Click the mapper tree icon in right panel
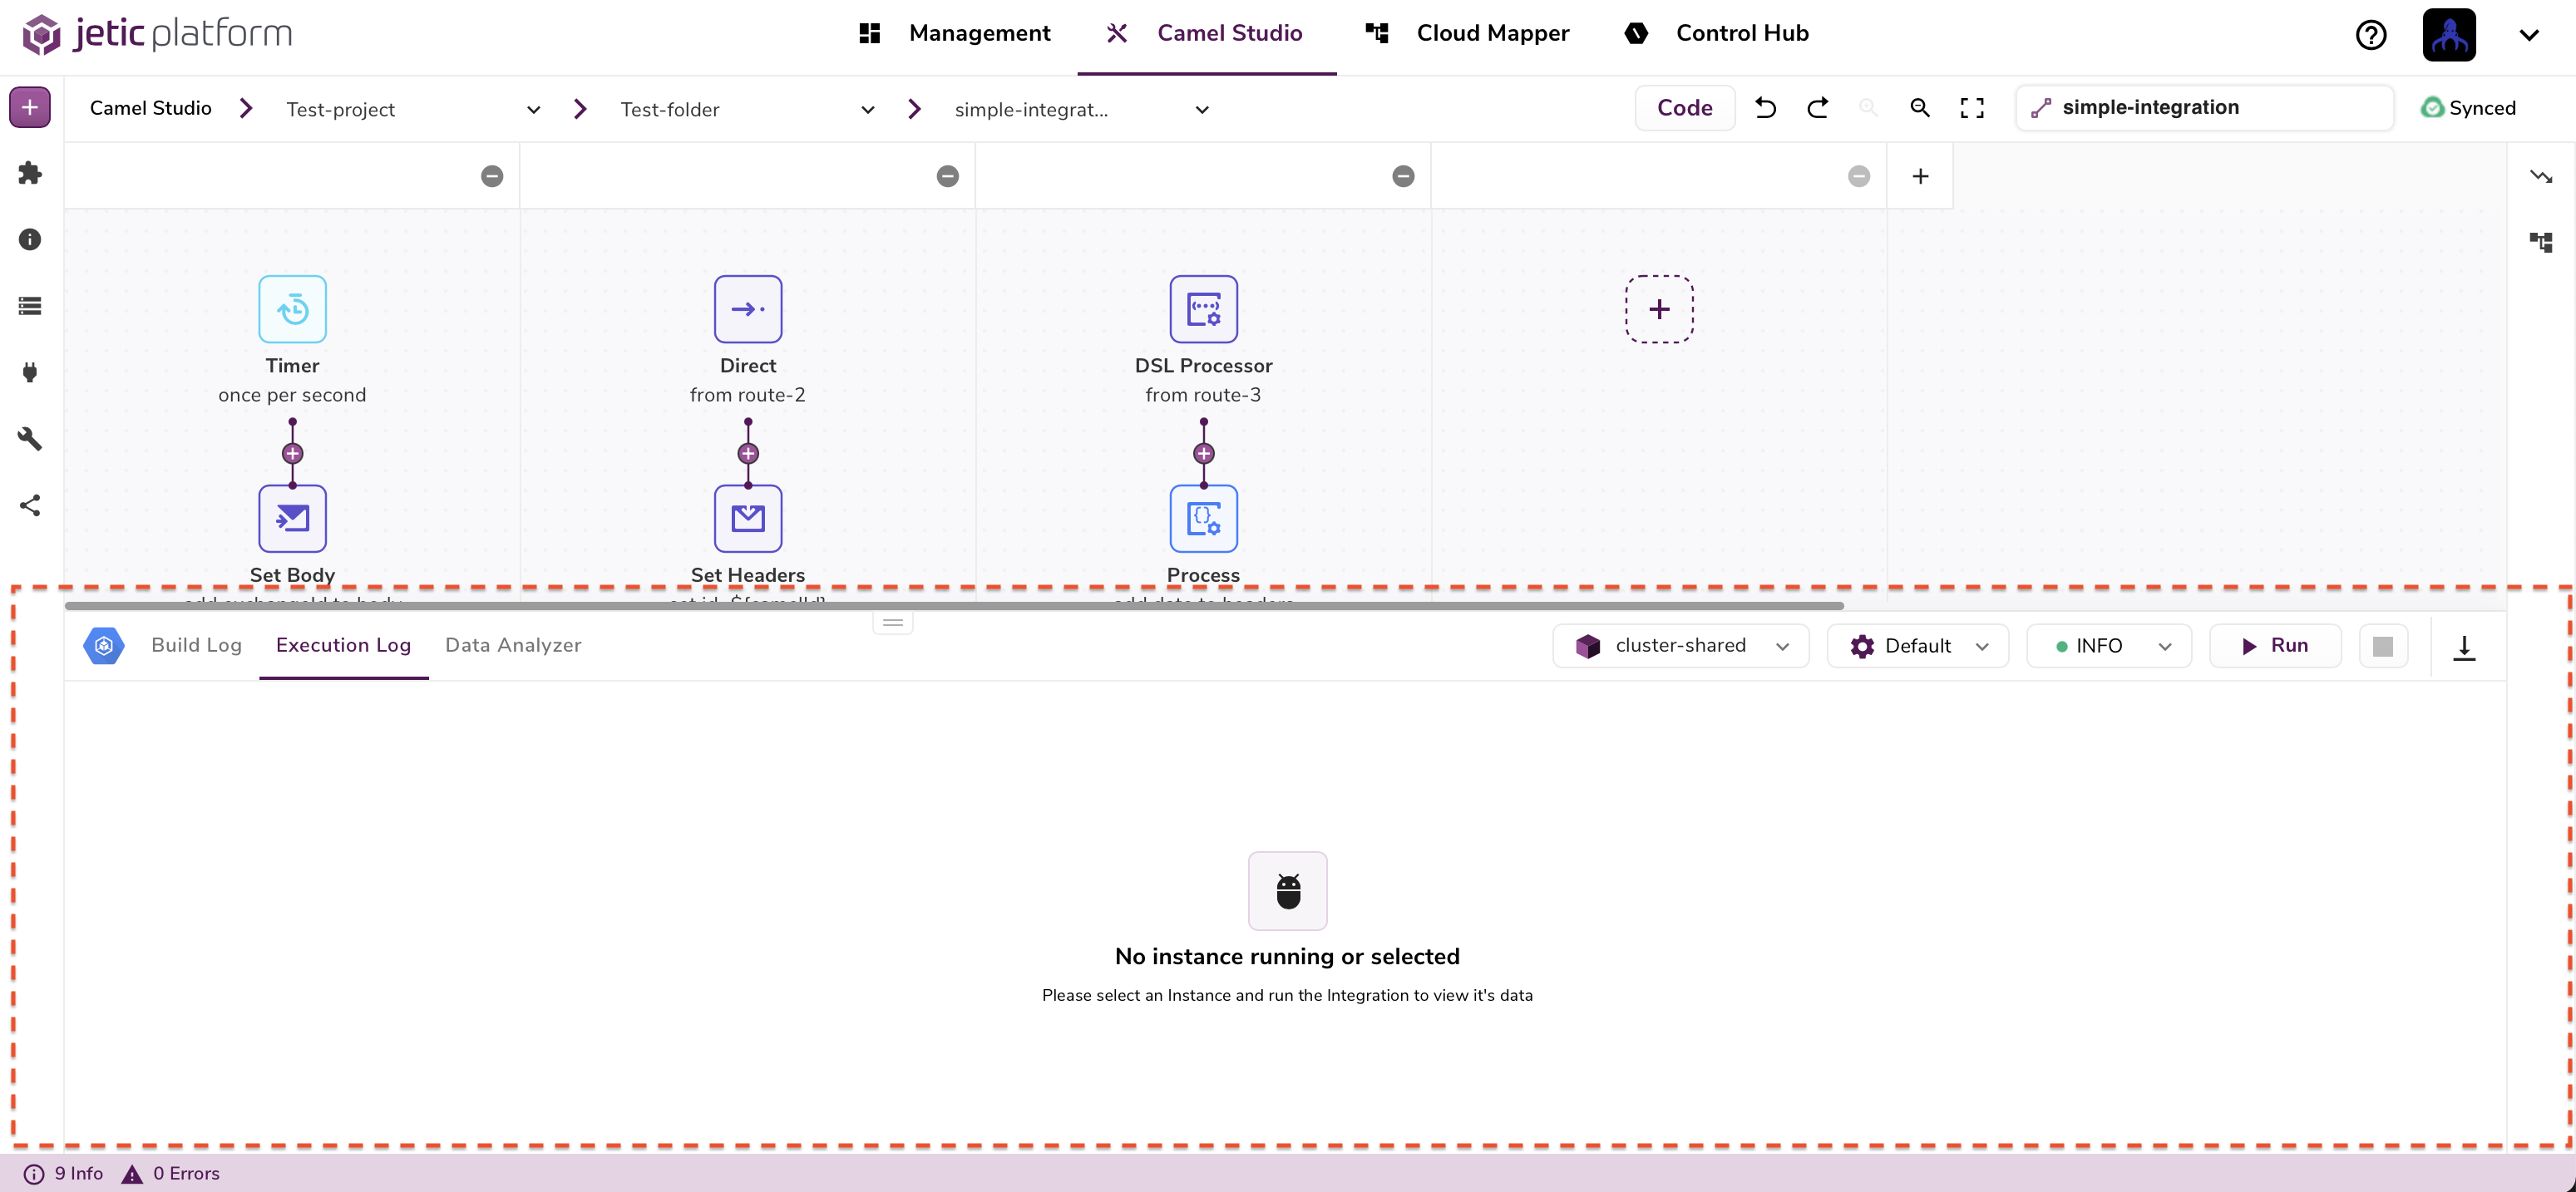The width and height of the screenshot is (2576, 1192). (2541, 242)
